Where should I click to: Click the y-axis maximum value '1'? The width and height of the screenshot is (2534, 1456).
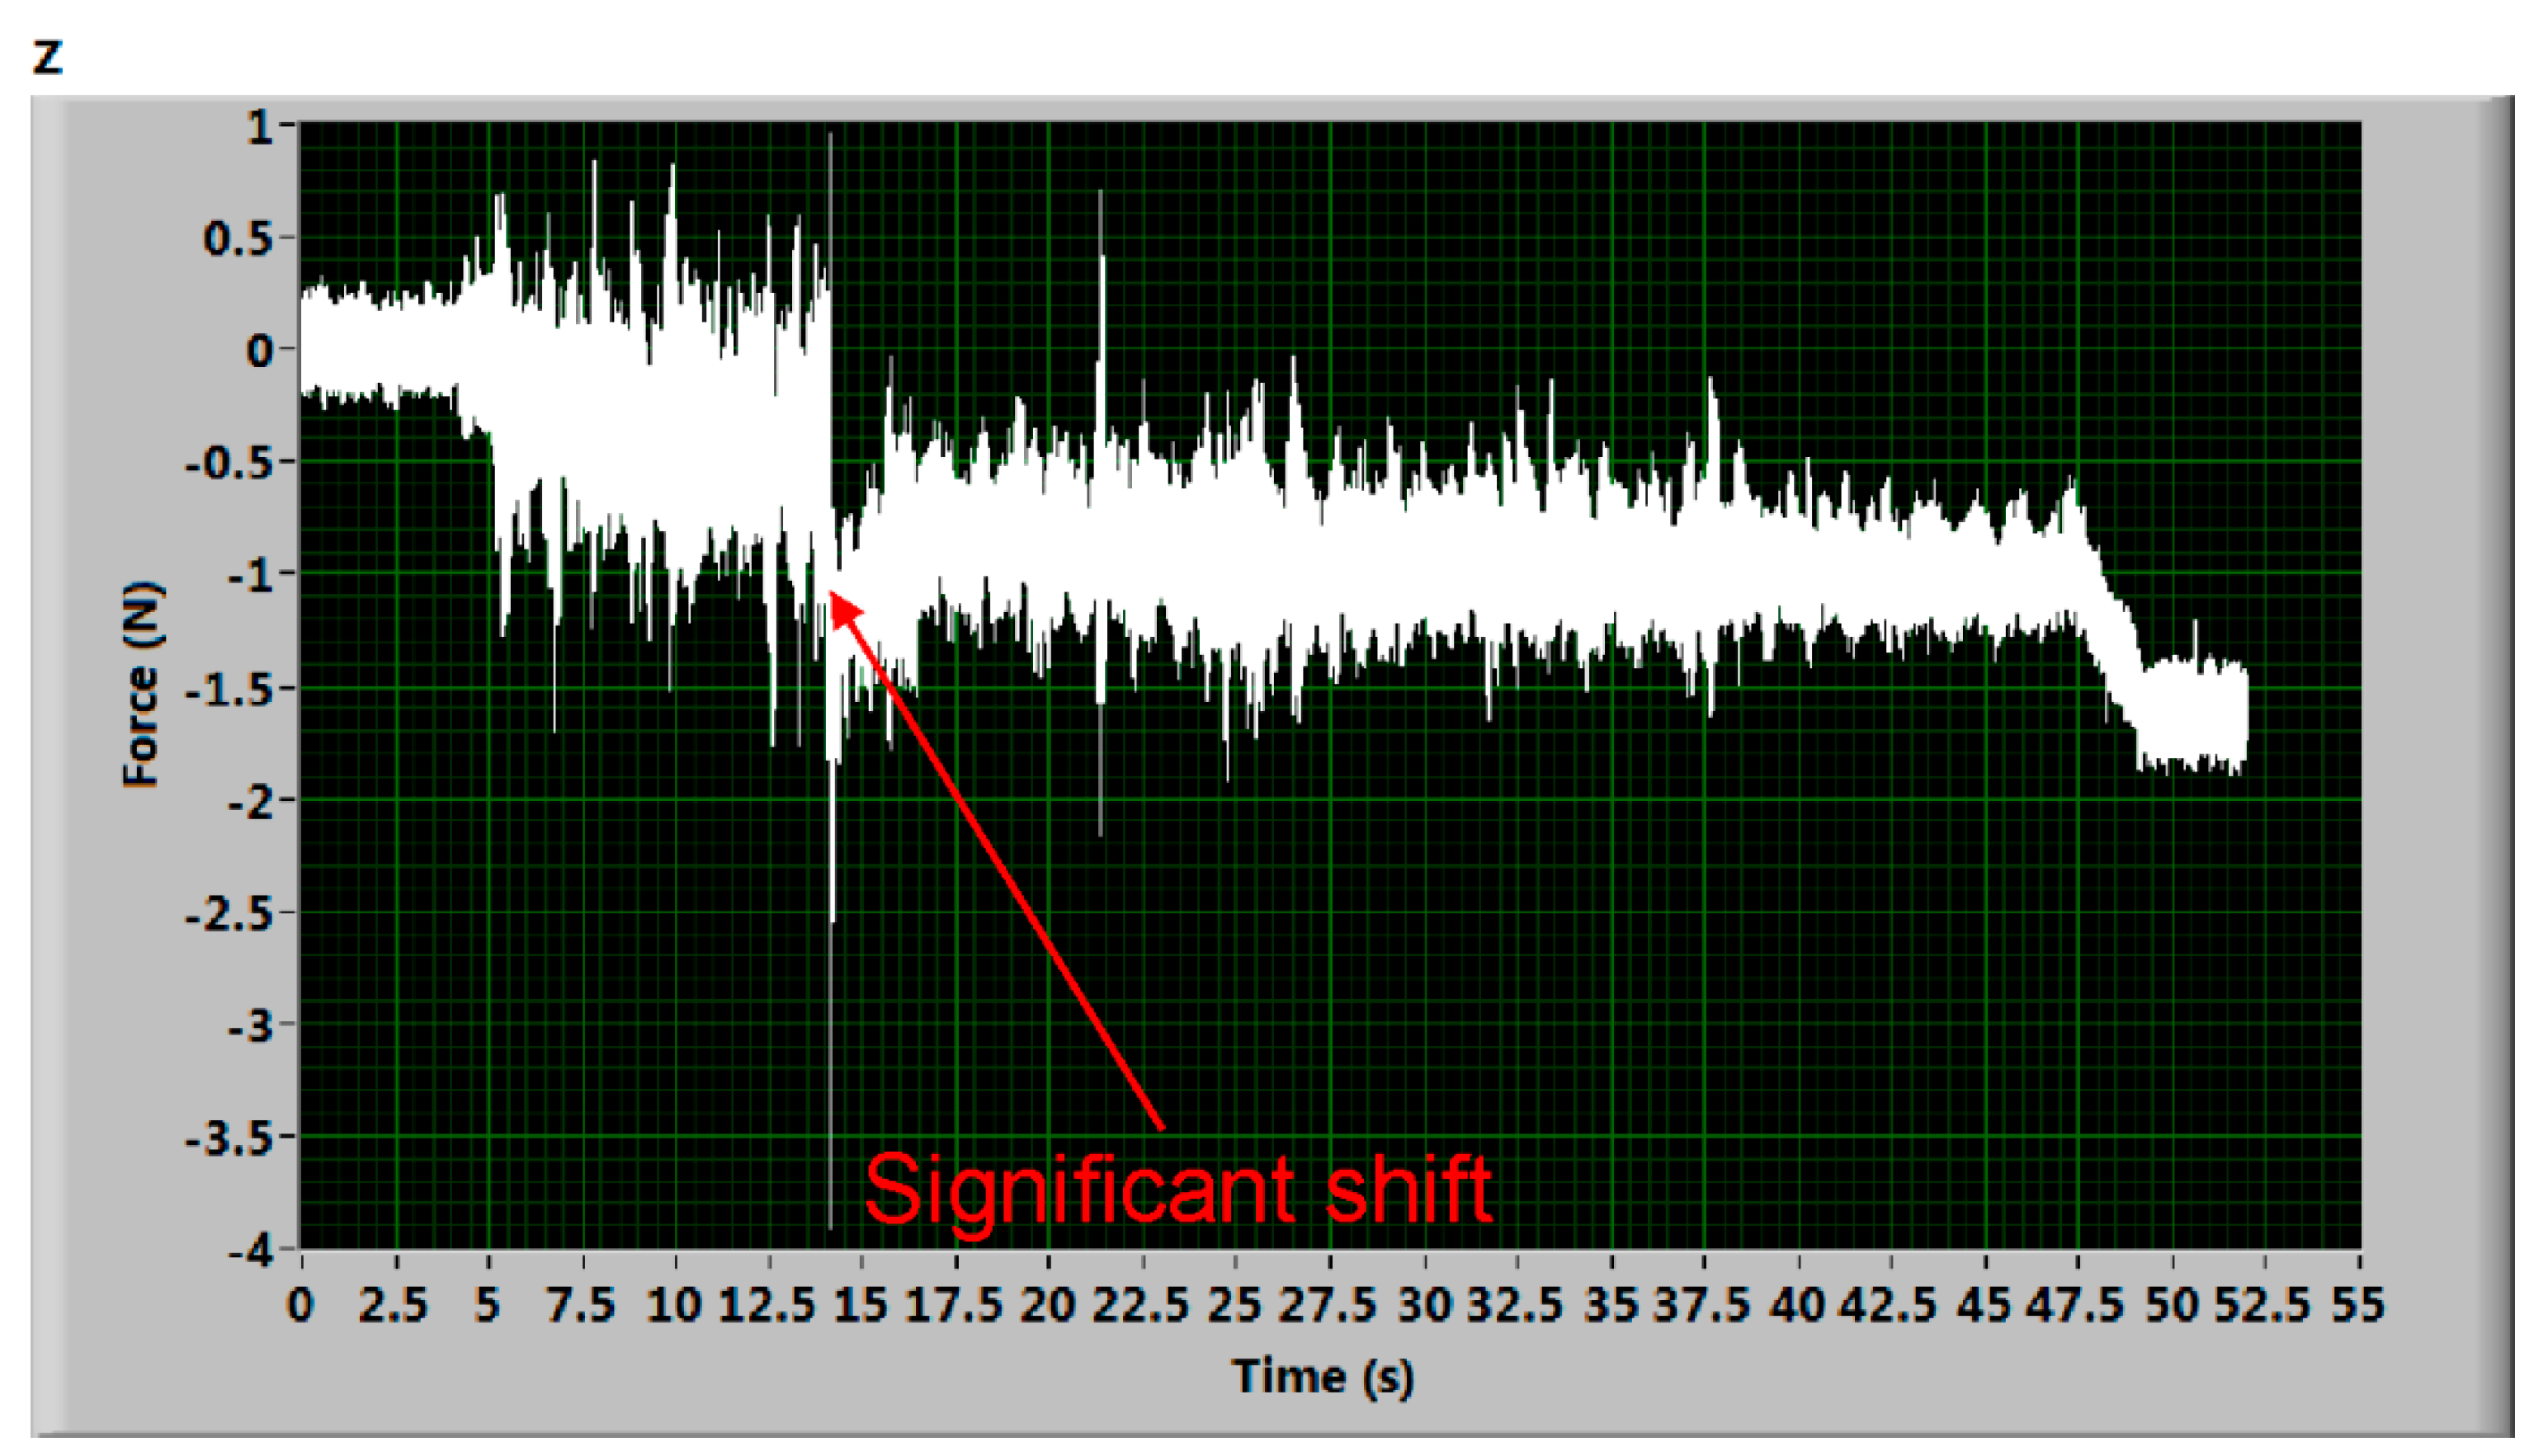260,127
